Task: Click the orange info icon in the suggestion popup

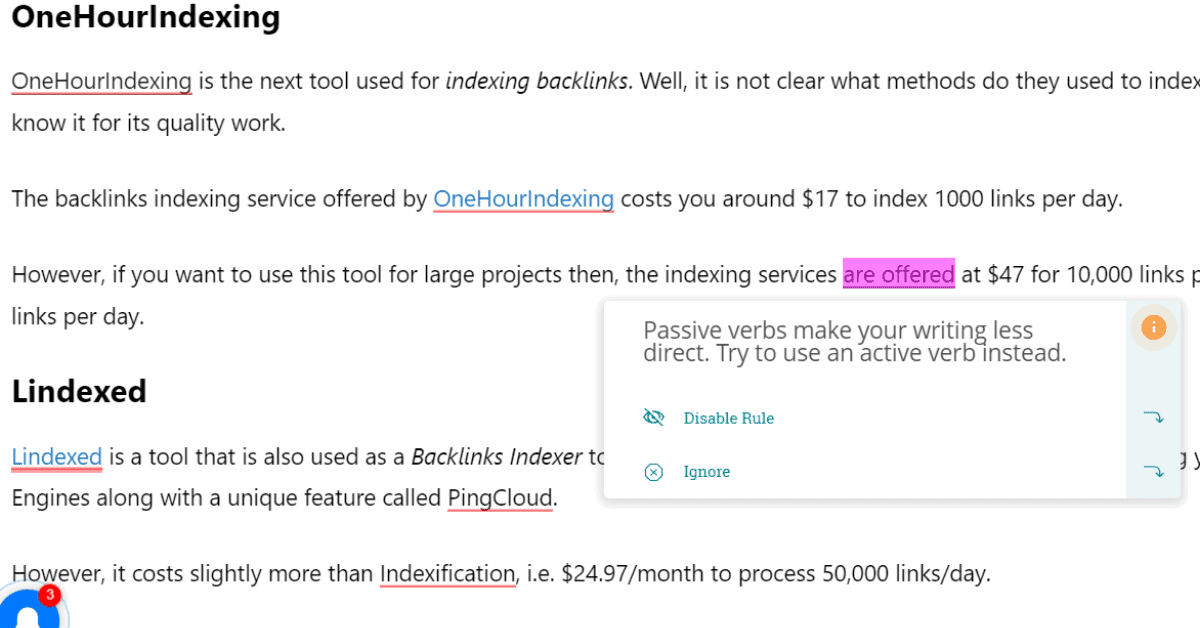Action: pos(1153,326)
